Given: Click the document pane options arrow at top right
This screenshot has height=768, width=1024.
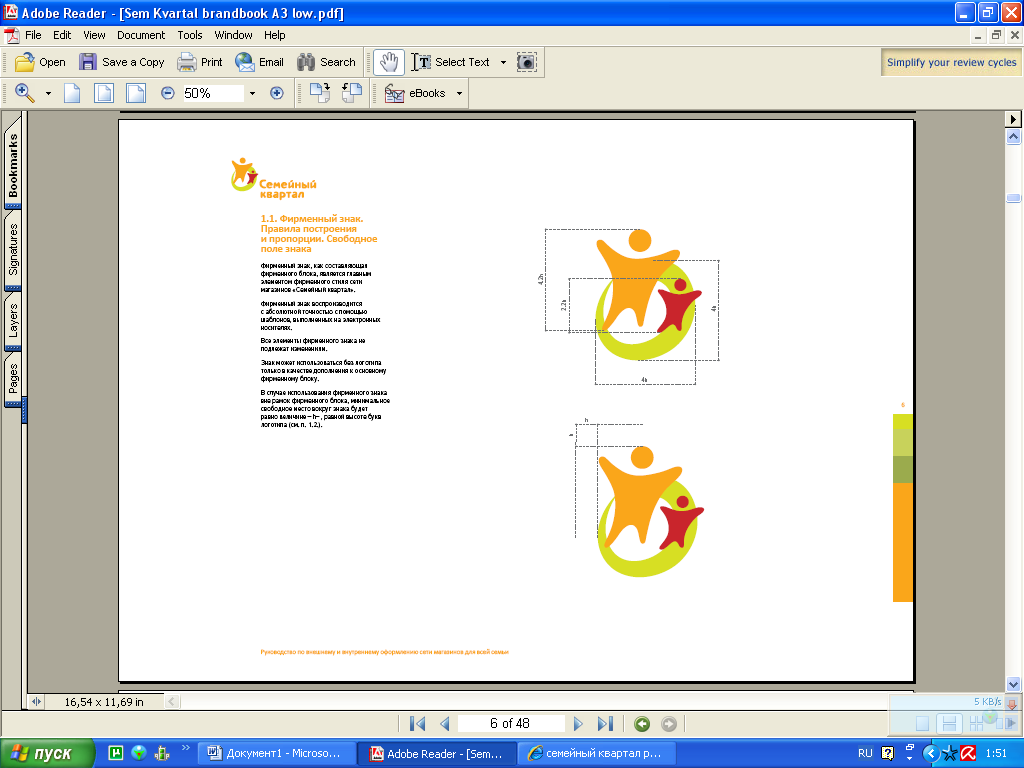Looking at the screenshot, I should [x=1012, y=119].
